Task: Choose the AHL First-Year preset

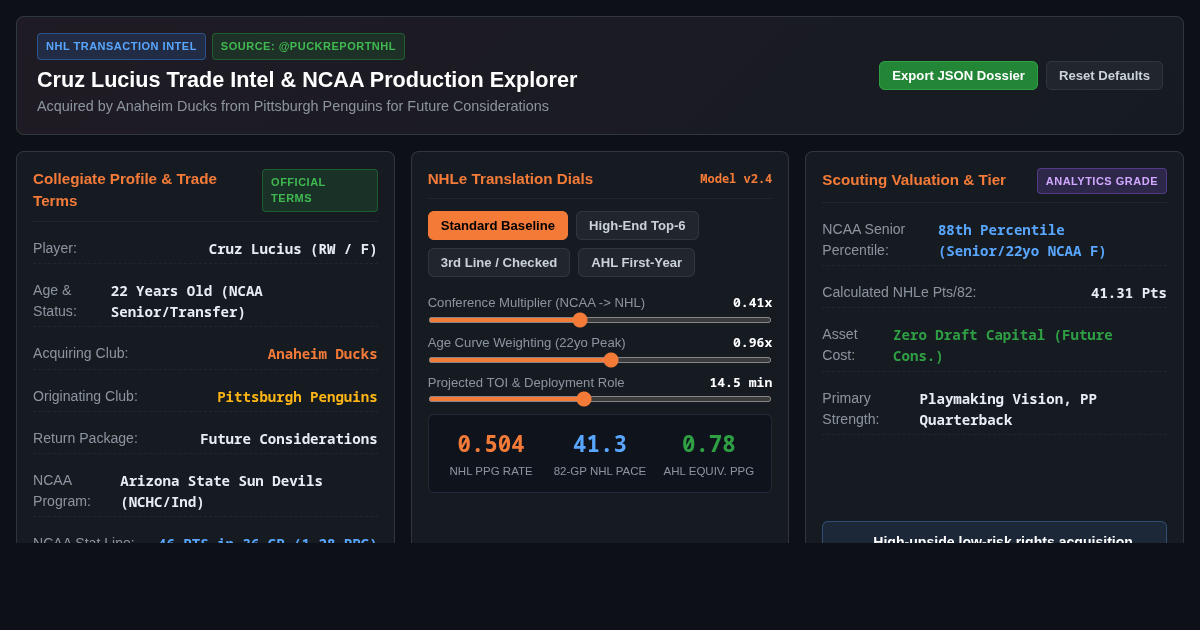Action: click(636, 262)
